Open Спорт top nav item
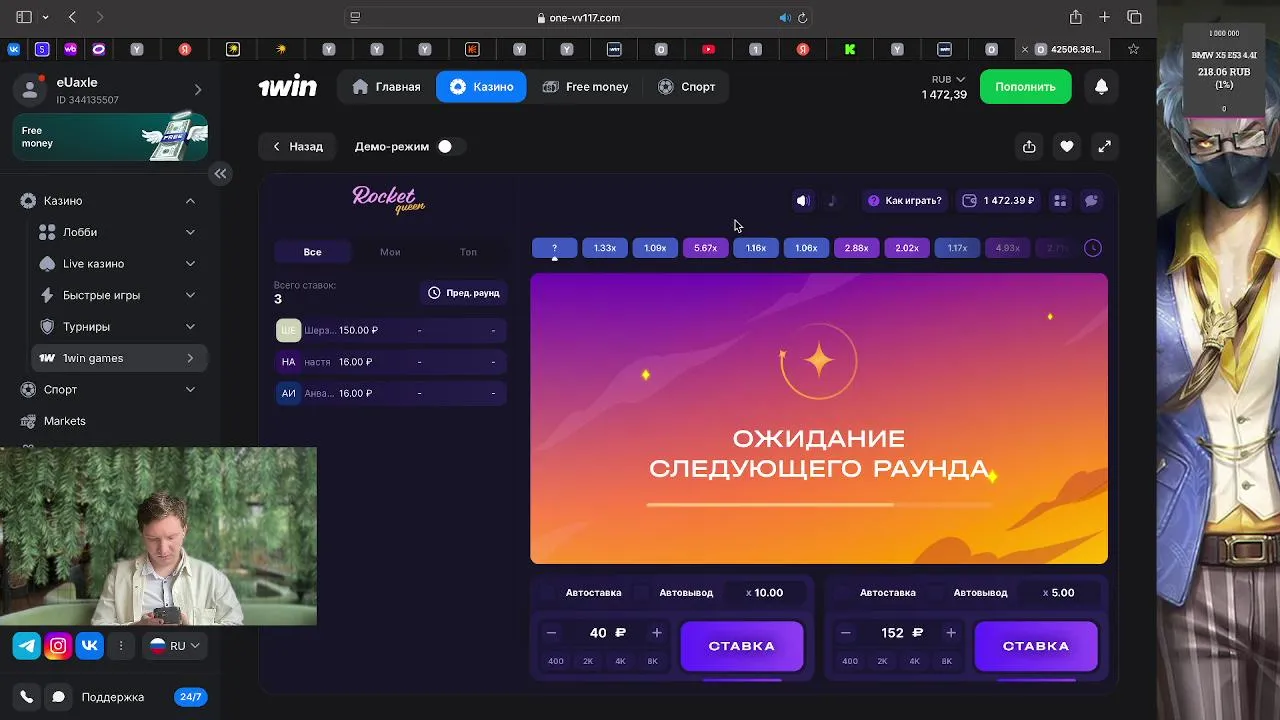This screenshot has width=1280, height=720. [x=687, y=87]
